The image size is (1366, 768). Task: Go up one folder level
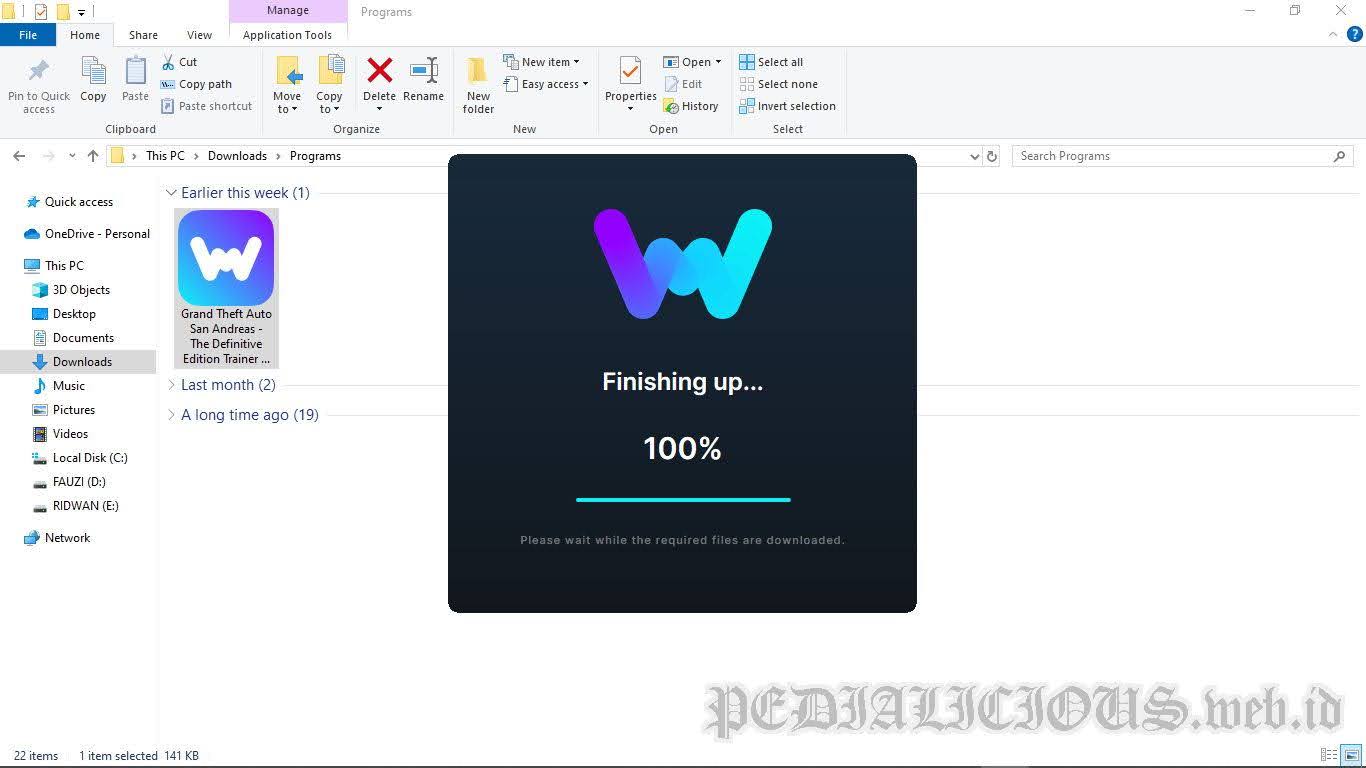(93, 156)
